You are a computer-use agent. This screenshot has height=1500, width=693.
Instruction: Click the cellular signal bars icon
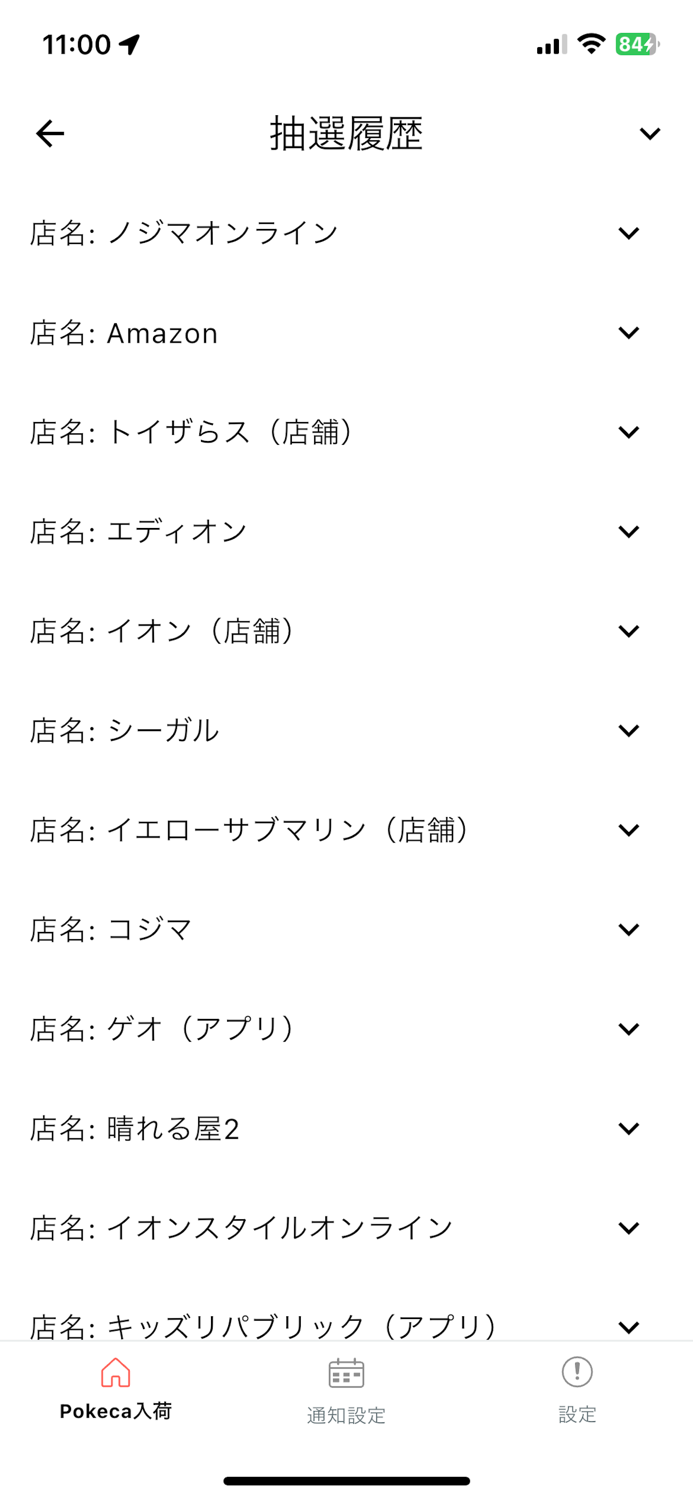coord(550,44)
